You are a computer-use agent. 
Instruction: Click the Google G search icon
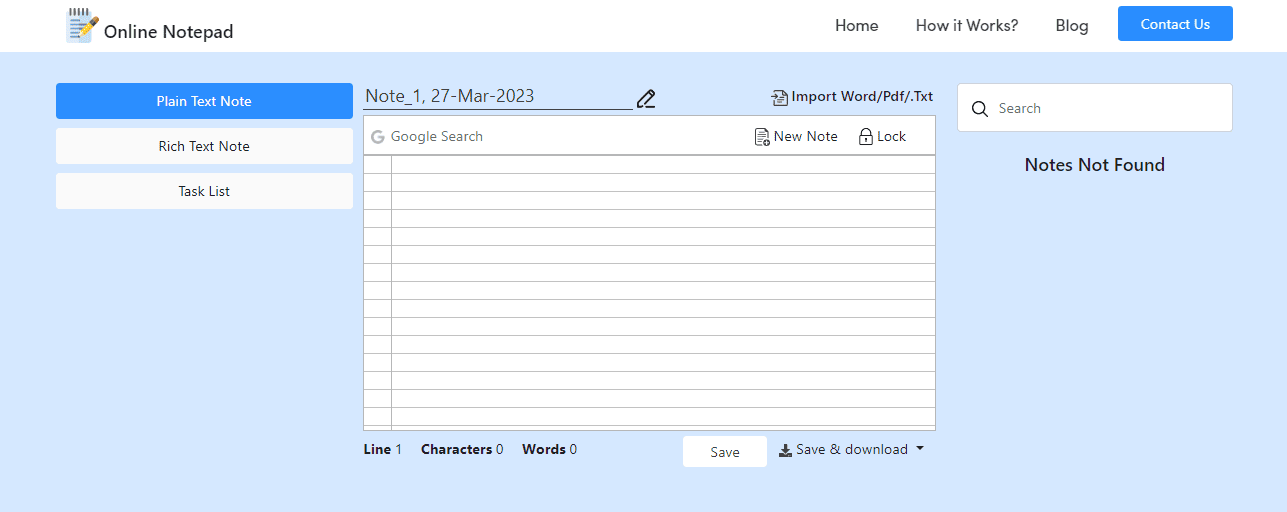click(378, 137)
